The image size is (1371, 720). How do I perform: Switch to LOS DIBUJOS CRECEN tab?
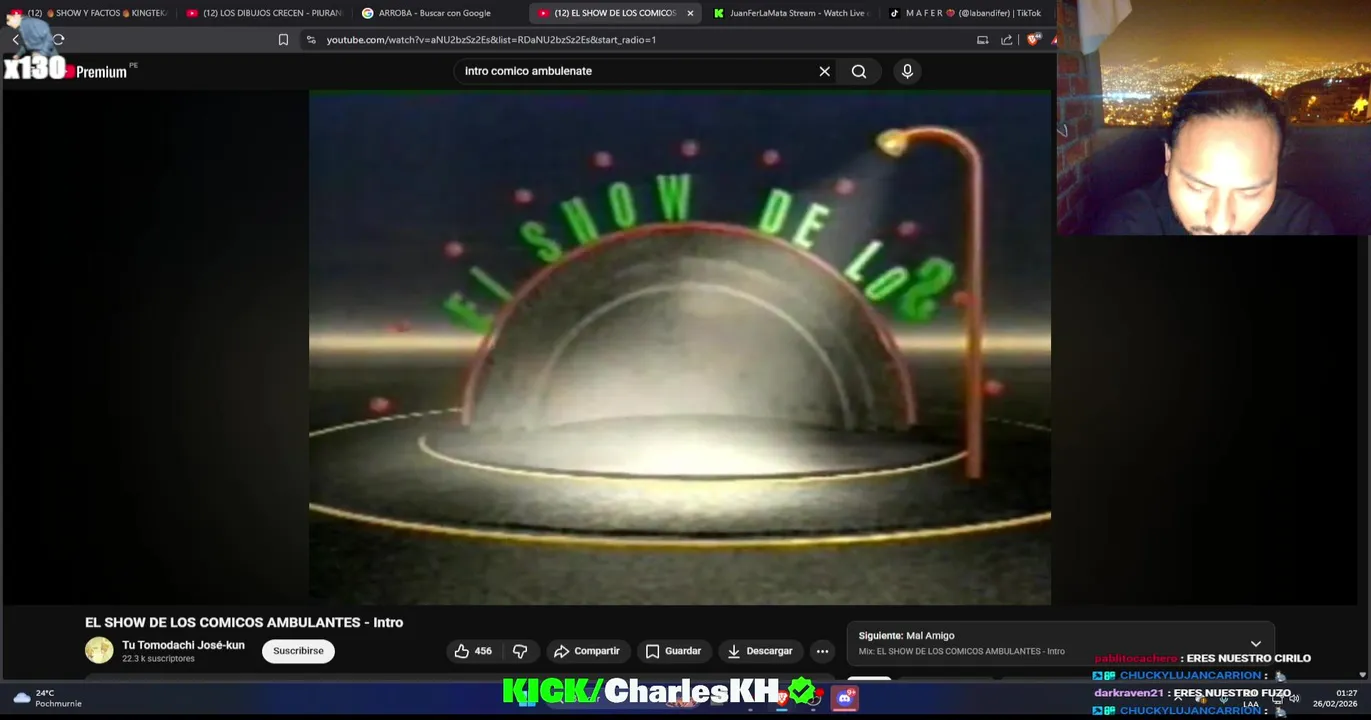(x=264, y=13)
